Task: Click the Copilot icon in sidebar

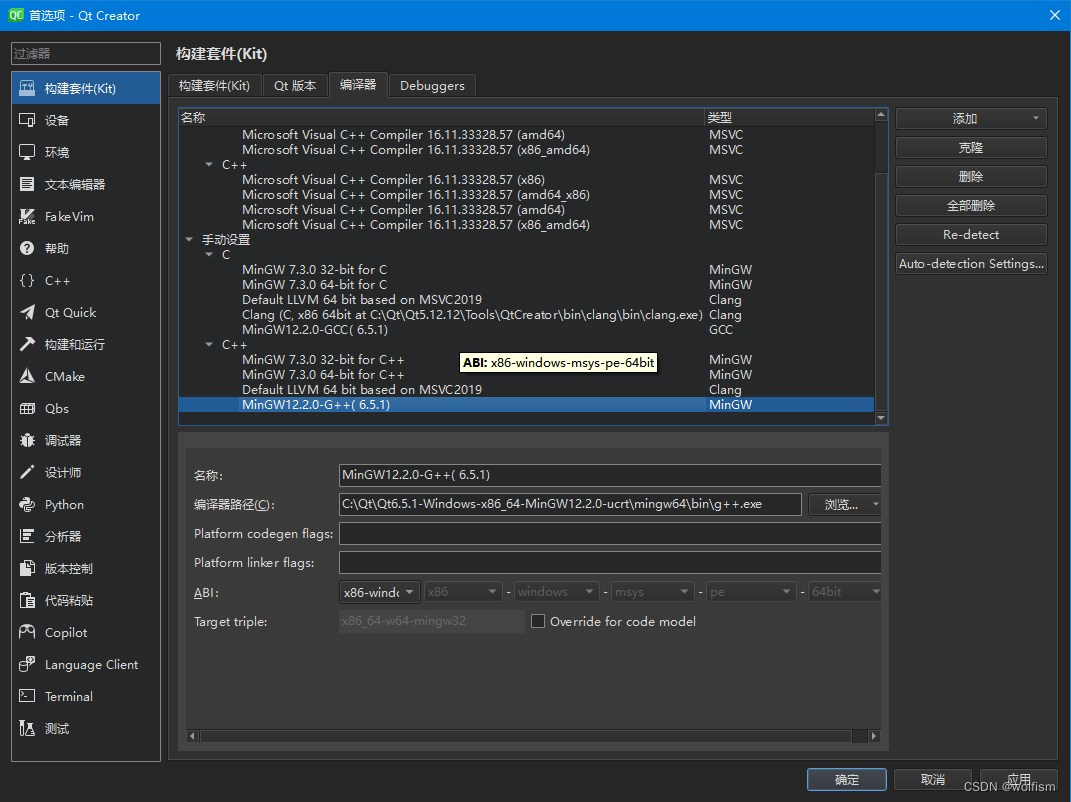Action: pos(27,632)
